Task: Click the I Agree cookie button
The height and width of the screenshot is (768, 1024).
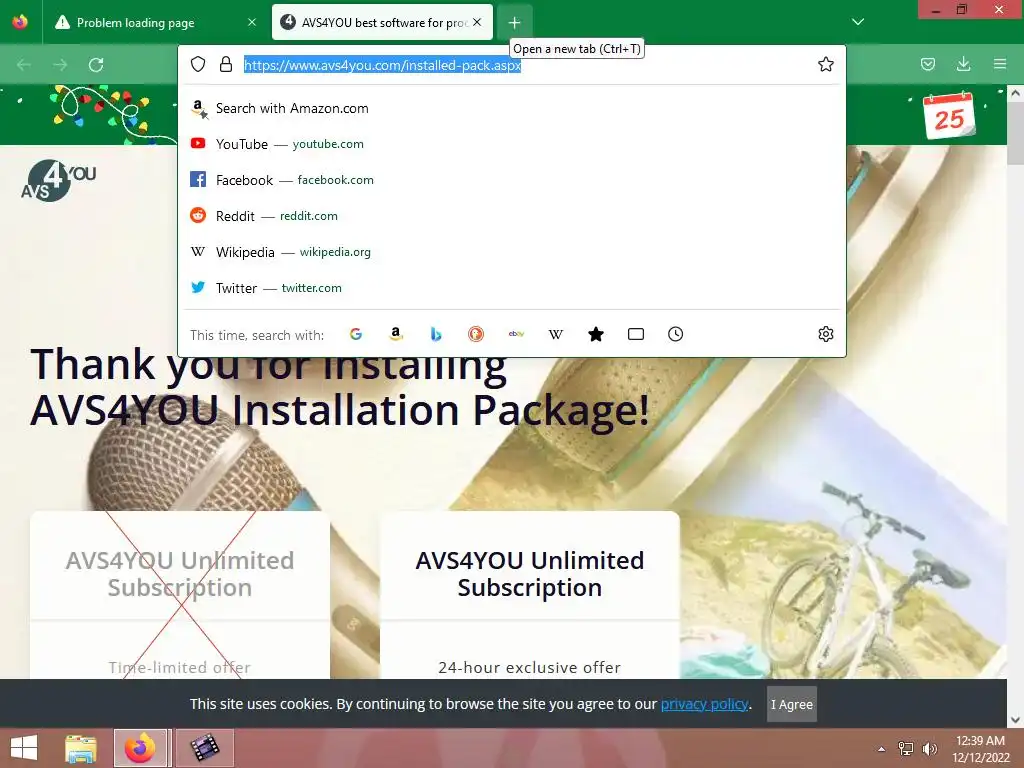Action: click(x=792, y=704)
